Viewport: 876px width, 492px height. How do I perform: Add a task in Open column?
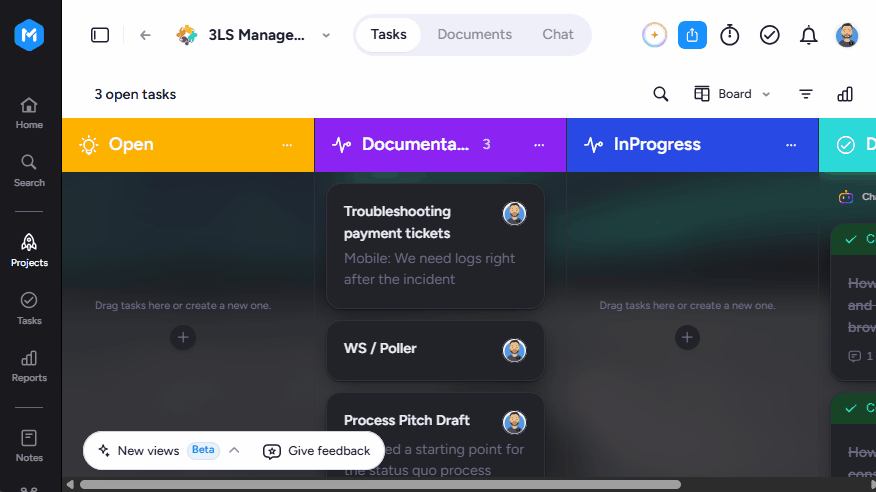click(183, 337)
